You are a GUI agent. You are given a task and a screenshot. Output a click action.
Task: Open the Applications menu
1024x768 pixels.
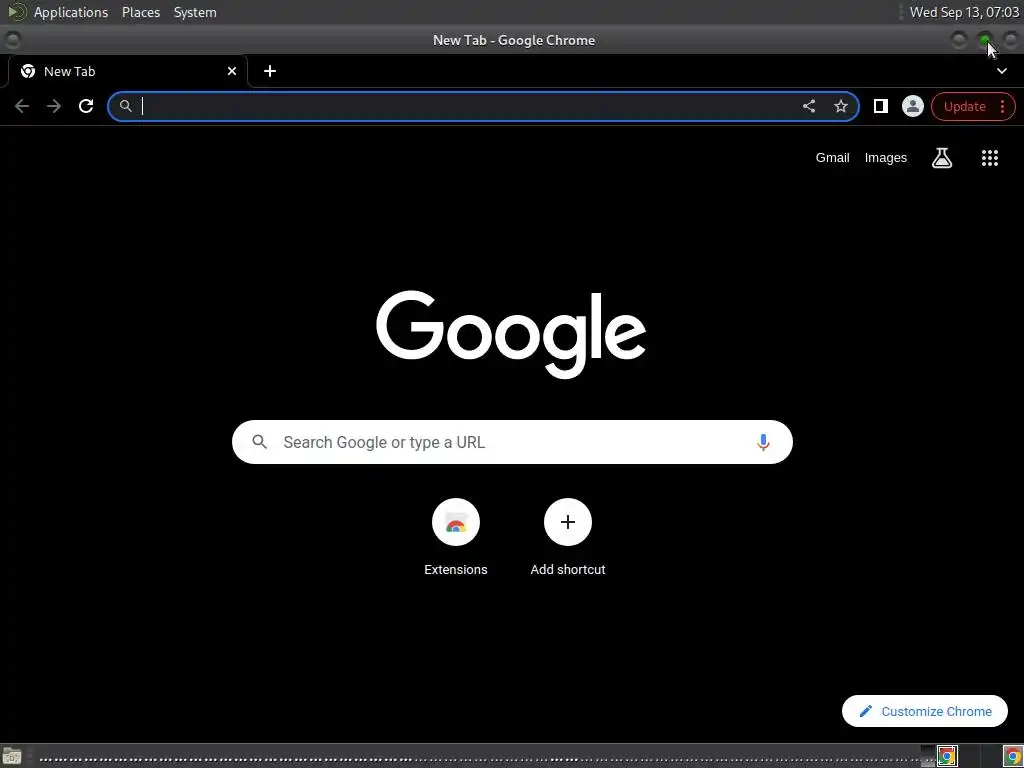tap(71, 12)
